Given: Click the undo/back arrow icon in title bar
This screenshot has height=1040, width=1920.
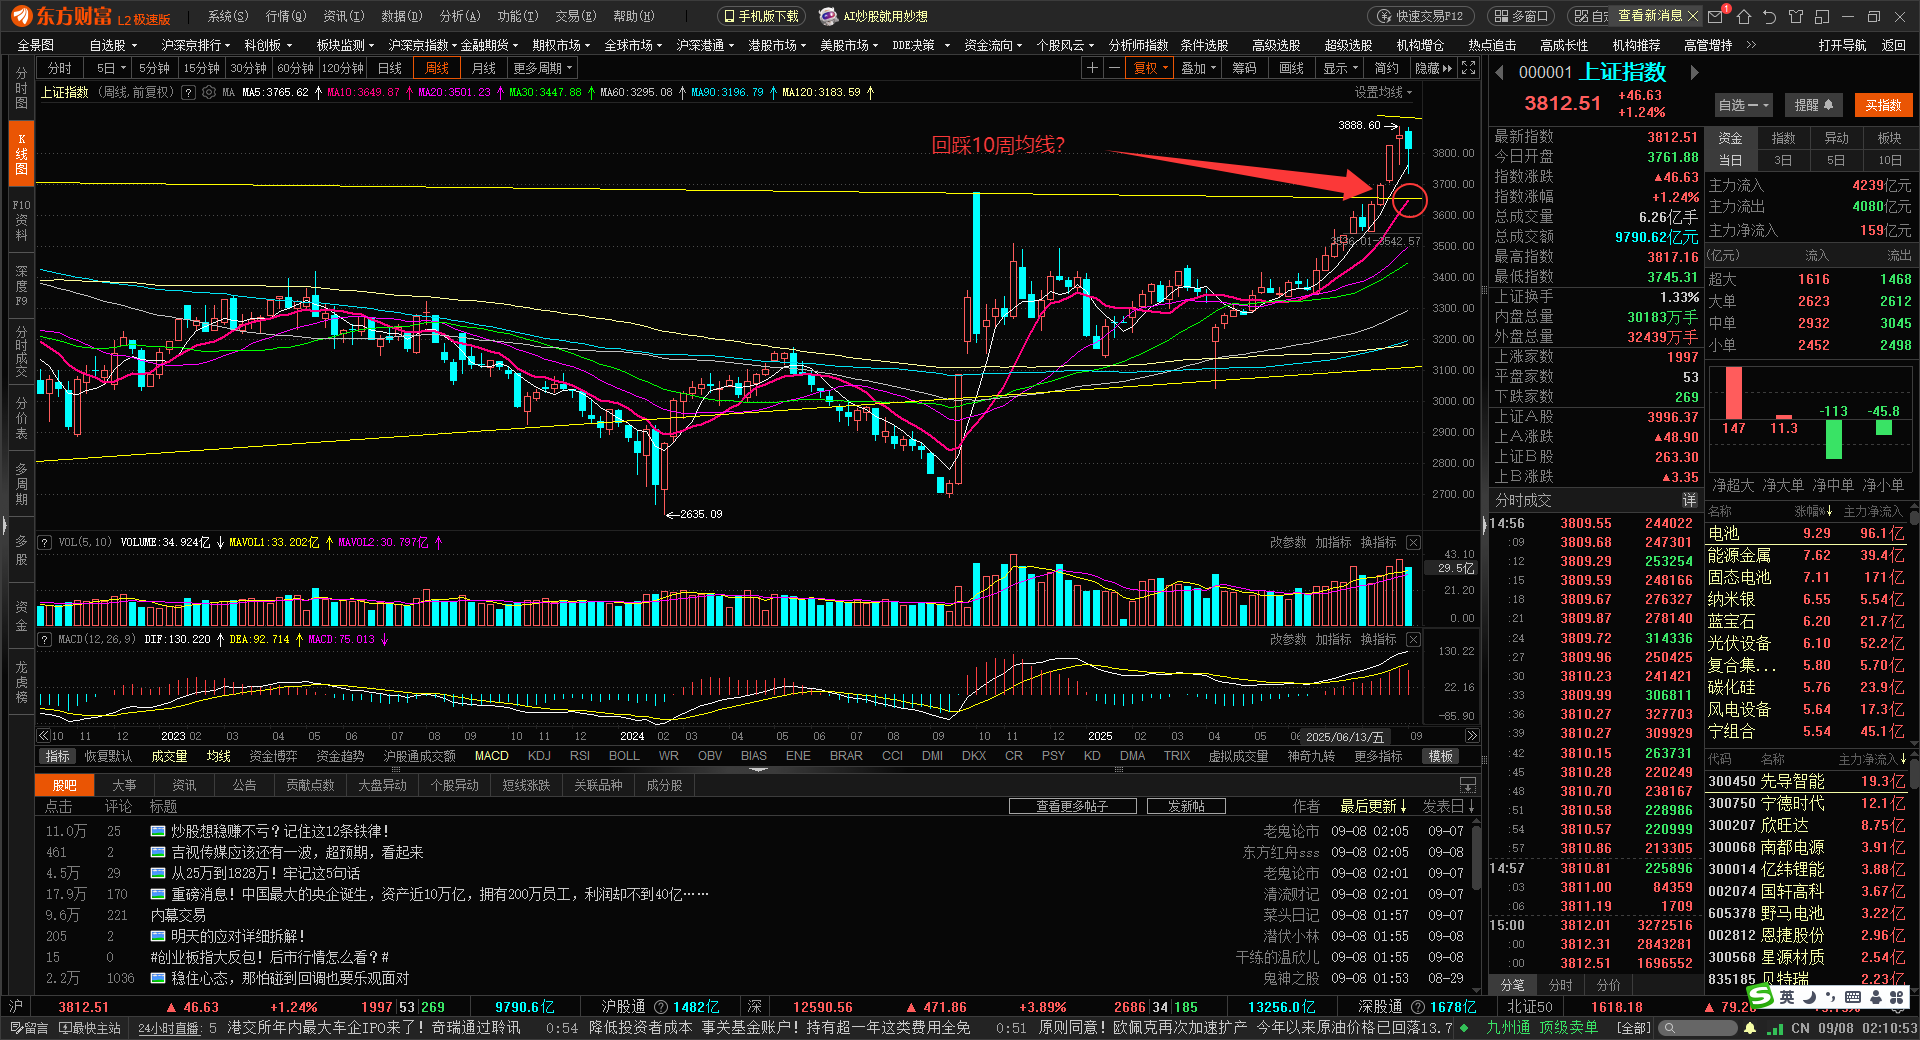Looking at the screenshot, I should [x=1770, y=16].
